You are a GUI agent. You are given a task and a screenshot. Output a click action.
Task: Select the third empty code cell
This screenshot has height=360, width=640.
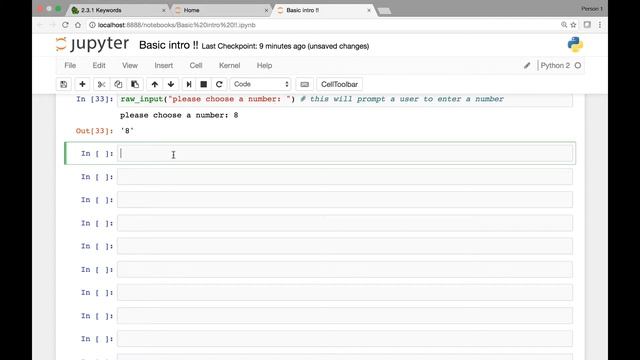(x=345, y=200)
